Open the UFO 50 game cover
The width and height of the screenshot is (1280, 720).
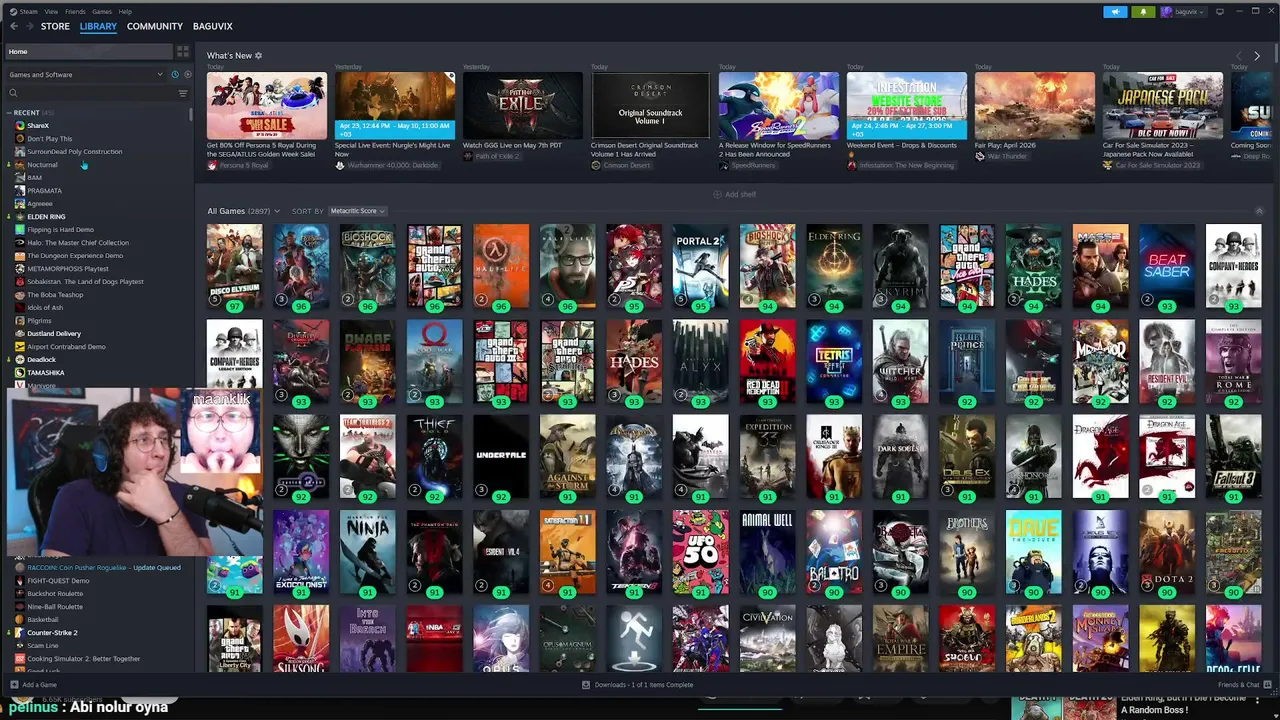click(x=700, y=552)
